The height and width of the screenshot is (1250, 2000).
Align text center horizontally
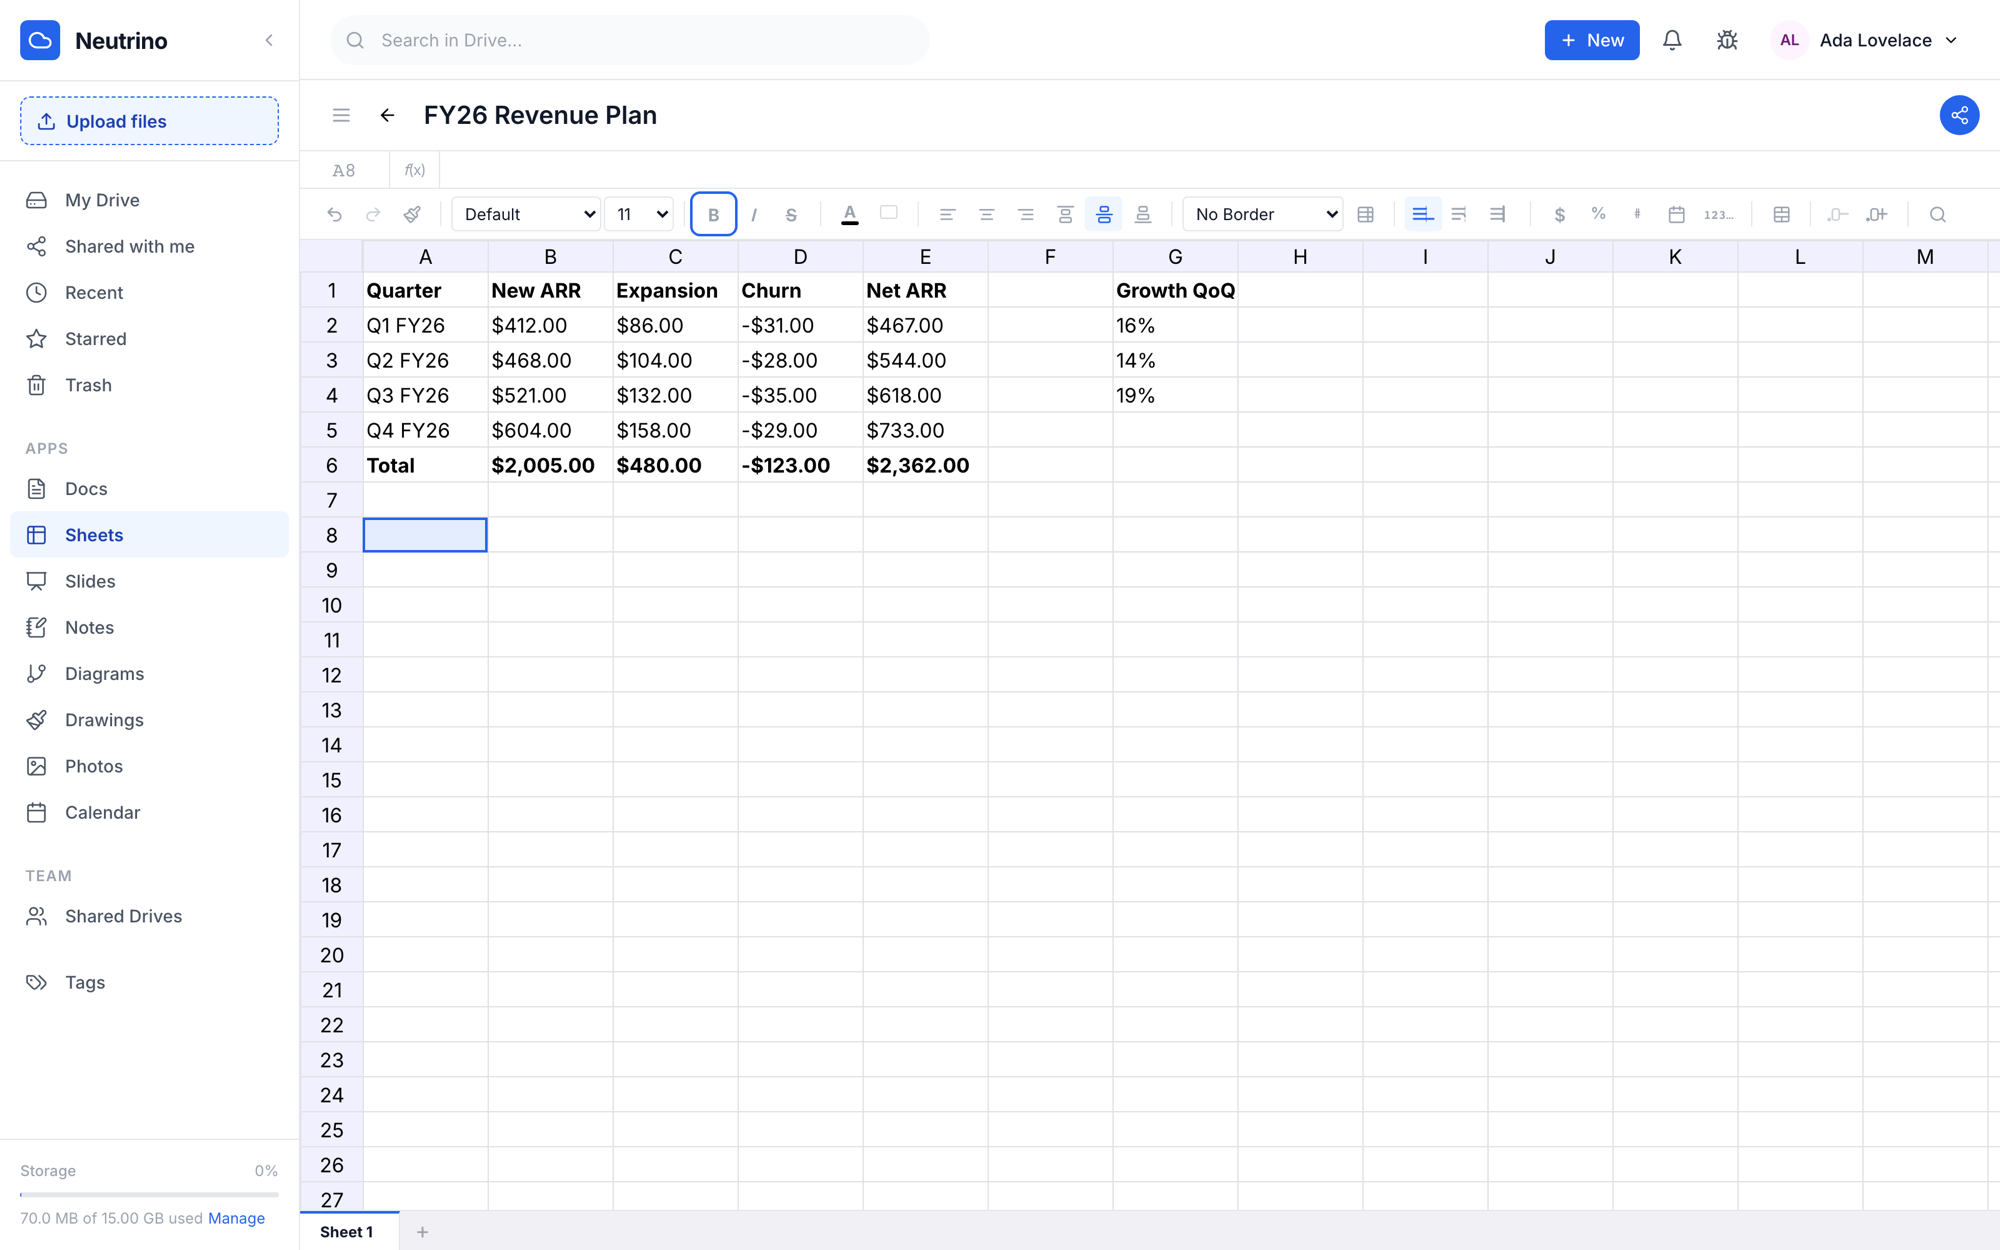986,214
